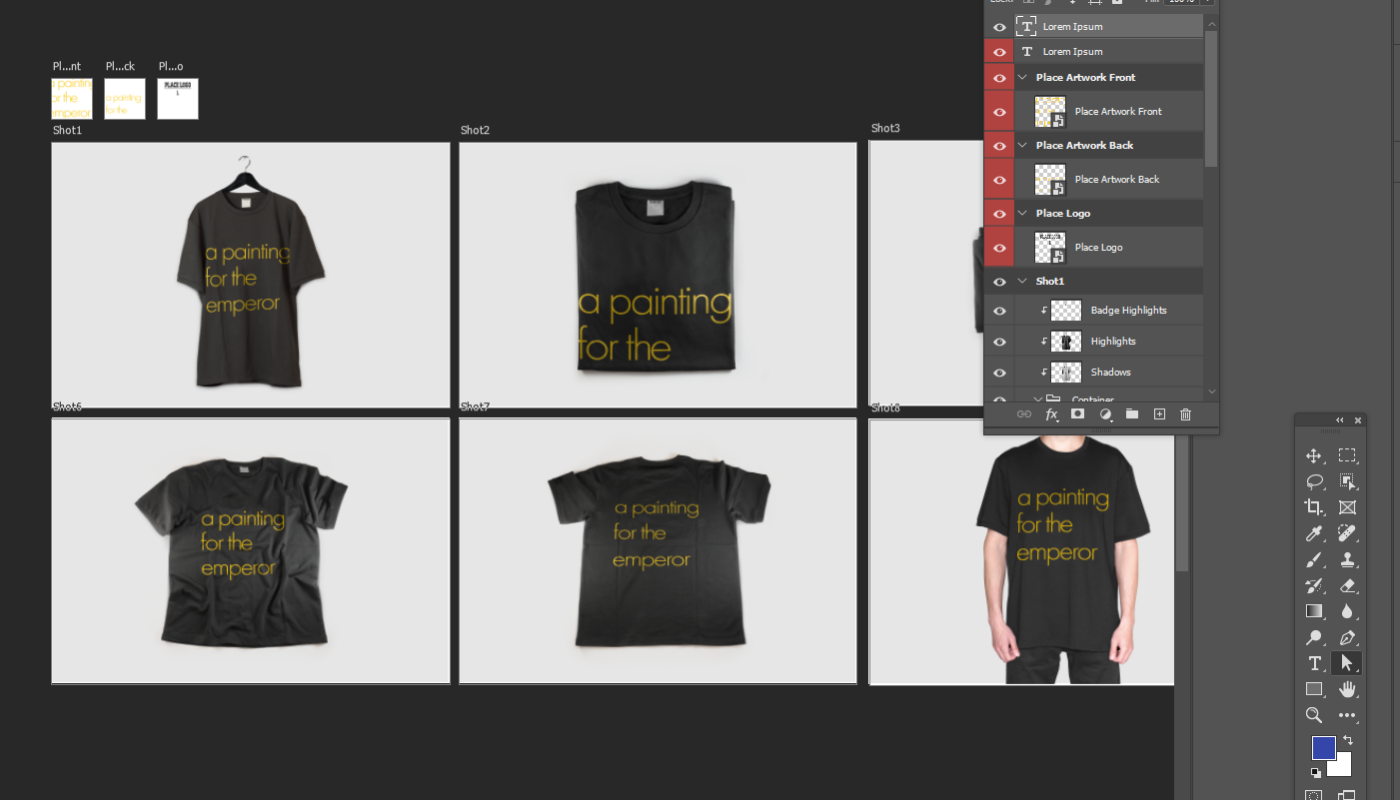Screen dimensions: 1400x800
Task: Delete layer using the trash icon
Action: [1185, 414]
